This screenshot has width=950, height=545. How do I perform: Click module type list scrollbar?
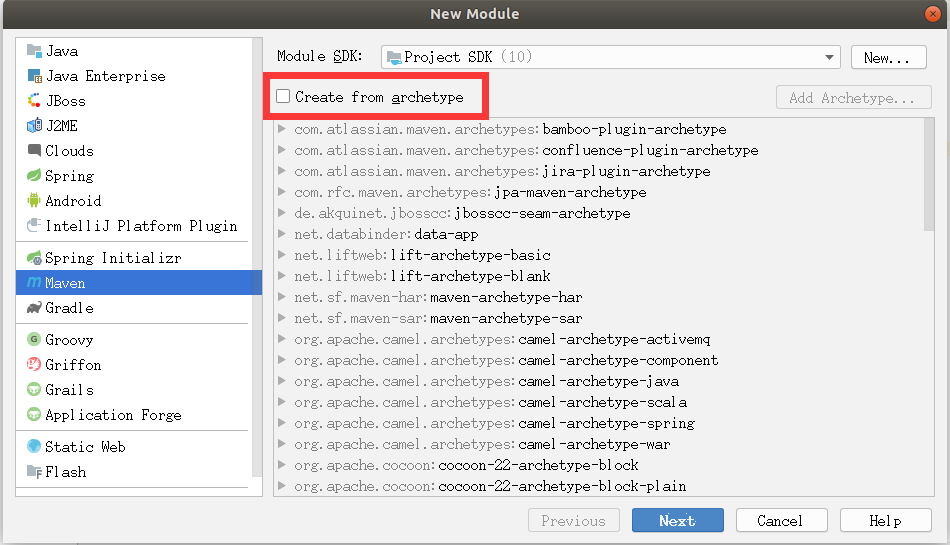[257, 258]
